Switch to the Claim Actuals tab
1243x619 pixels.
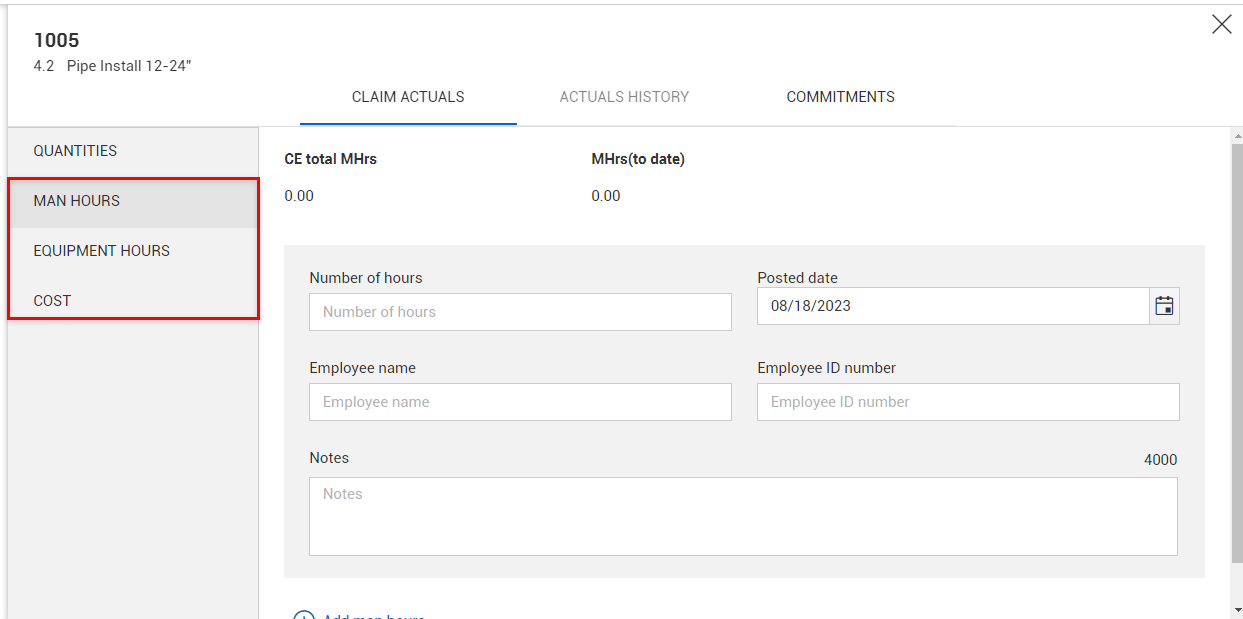pyautogui.click(x=408, y=97)
